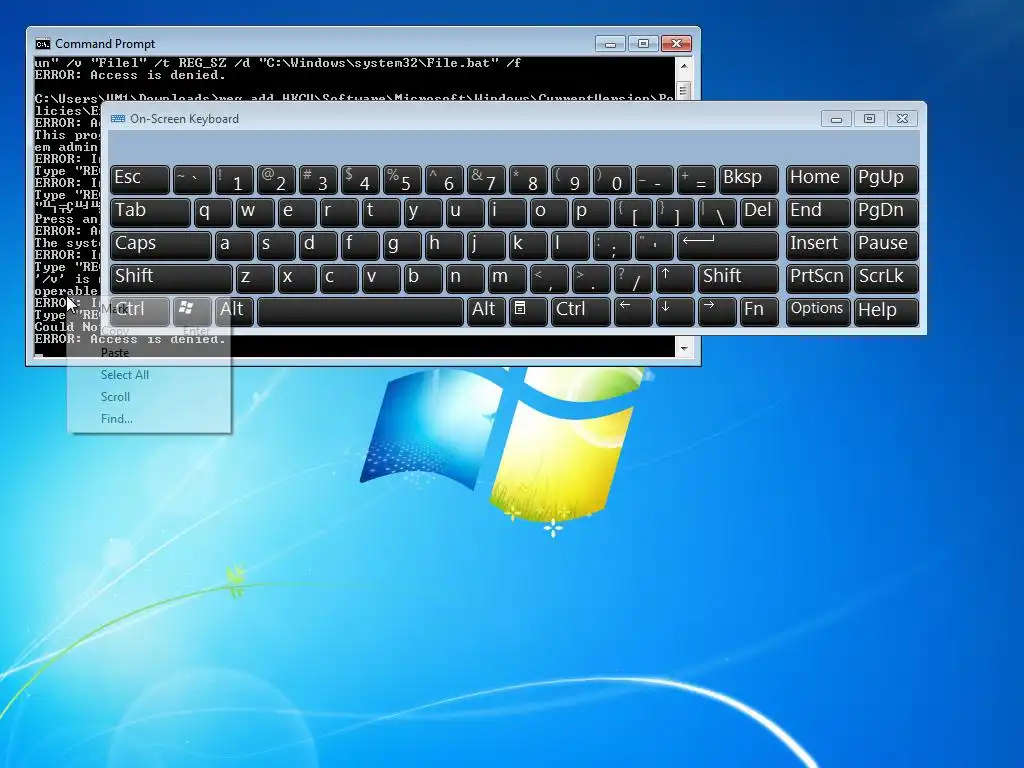Click the Options key on keyboard

818,311
